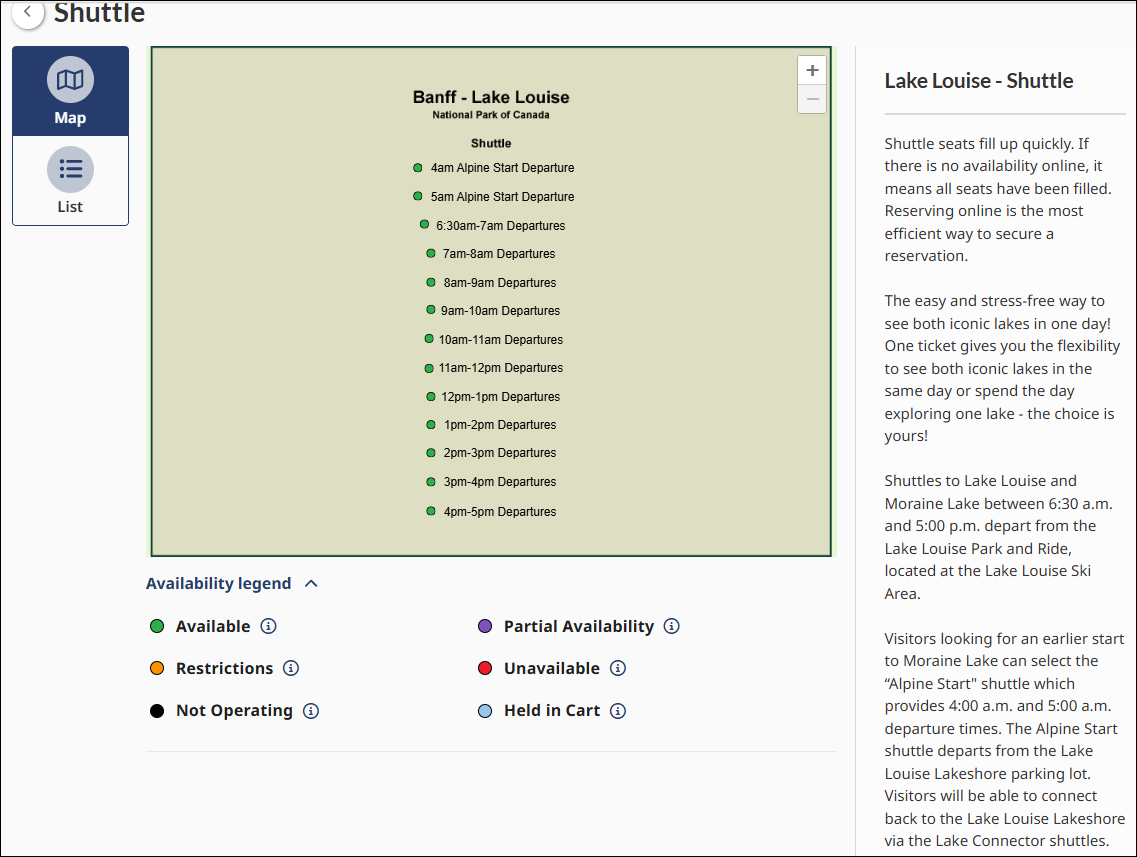Pick the 9am-10am Departures marker
The height and width of the screenshot is (857, 1137).
coord(431,310)
